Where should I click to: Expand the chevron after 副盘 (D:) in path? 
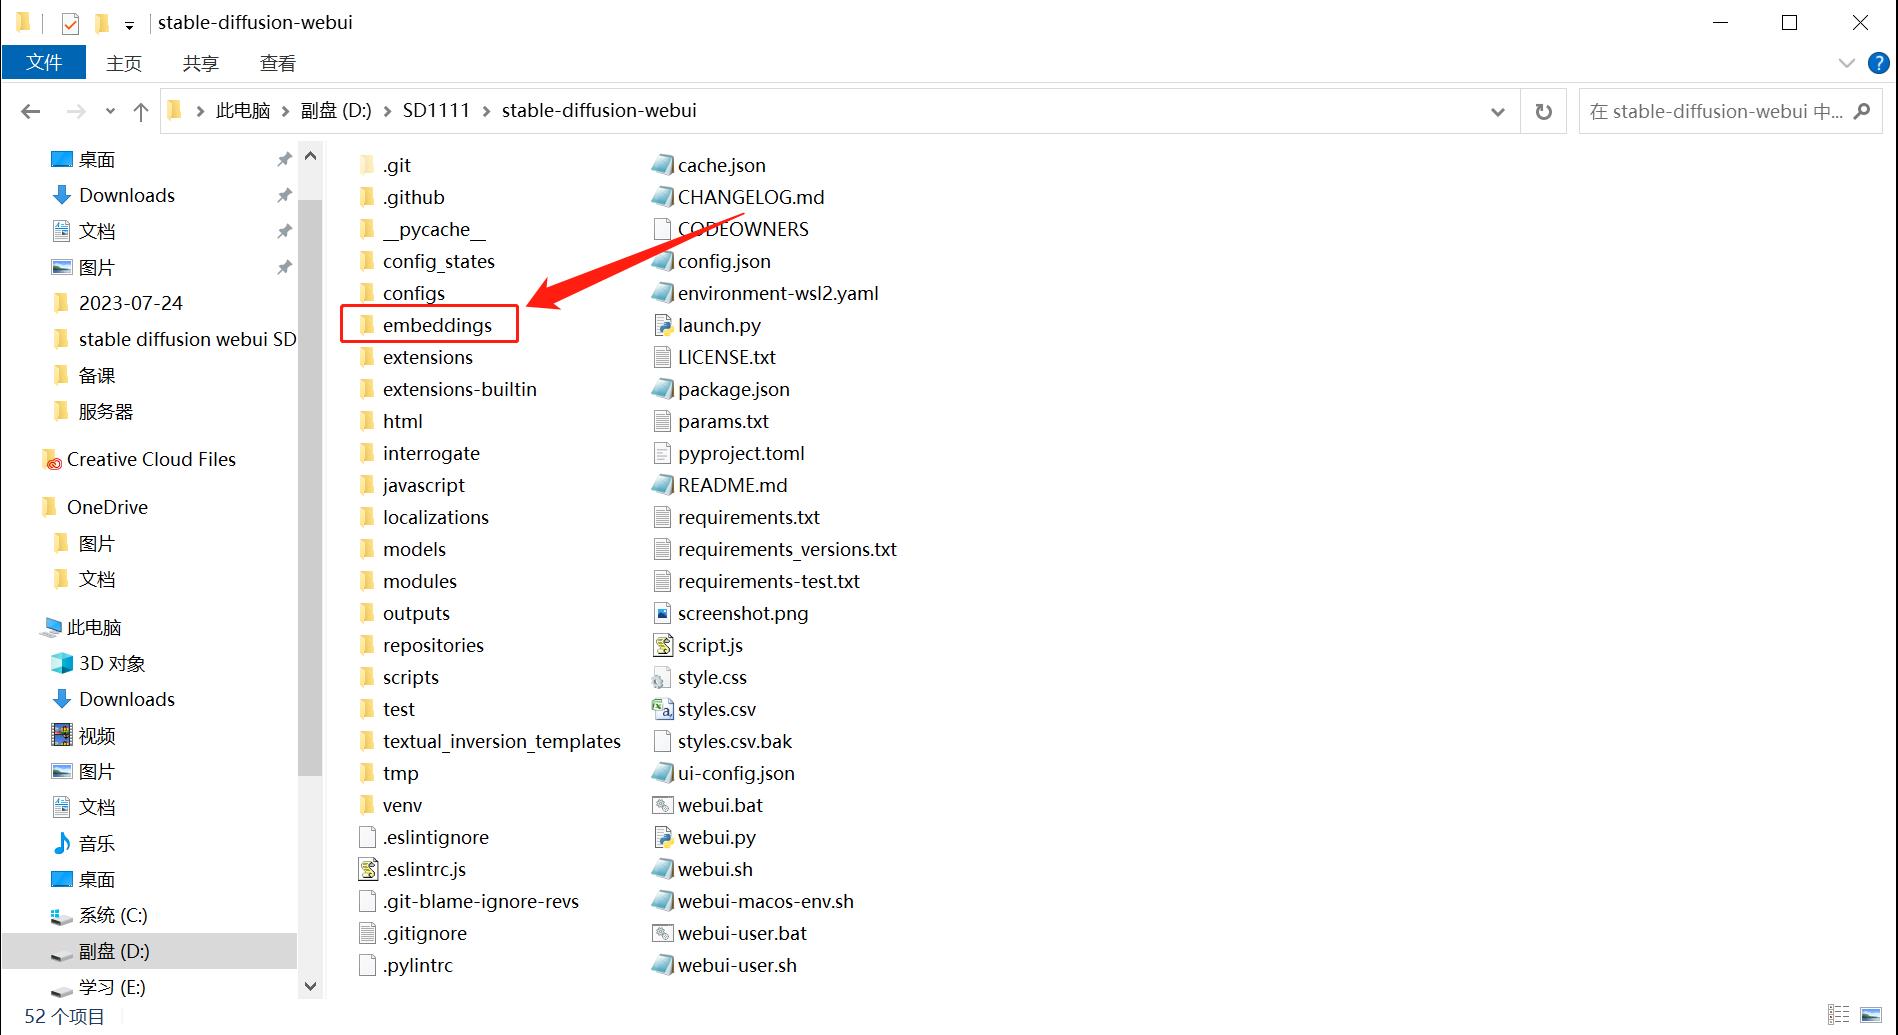point(388,111)
